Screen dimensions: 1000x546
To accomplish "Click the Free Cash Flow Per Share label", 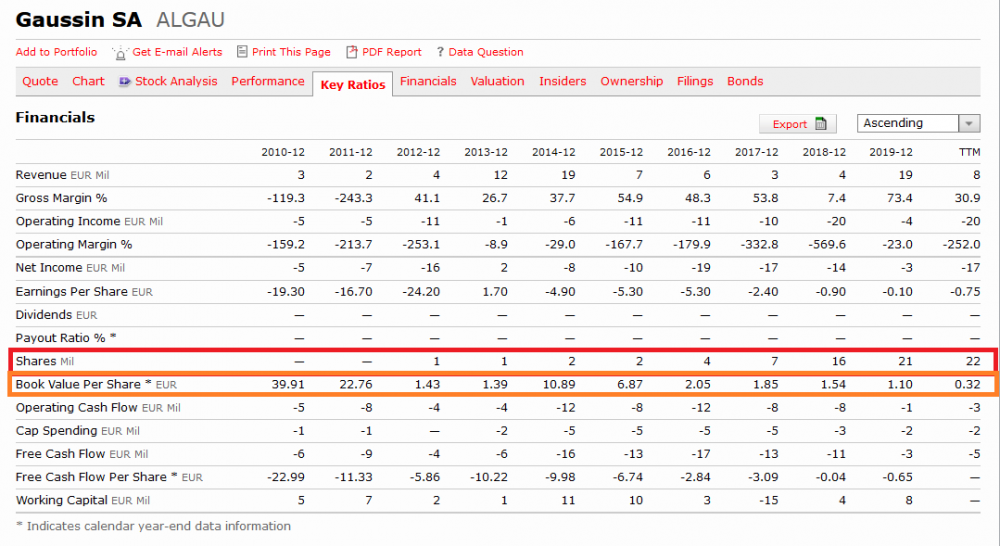I will point(109,476).
